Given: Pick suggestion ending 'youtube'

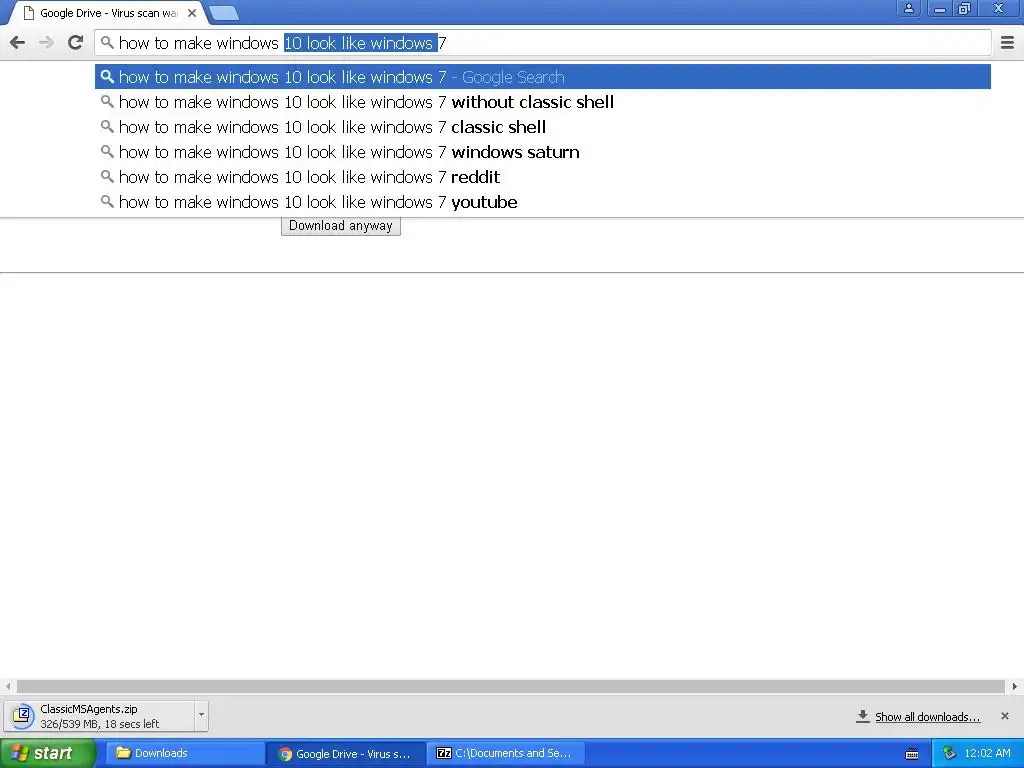Looking at the screenshot, I should point(543,202).
